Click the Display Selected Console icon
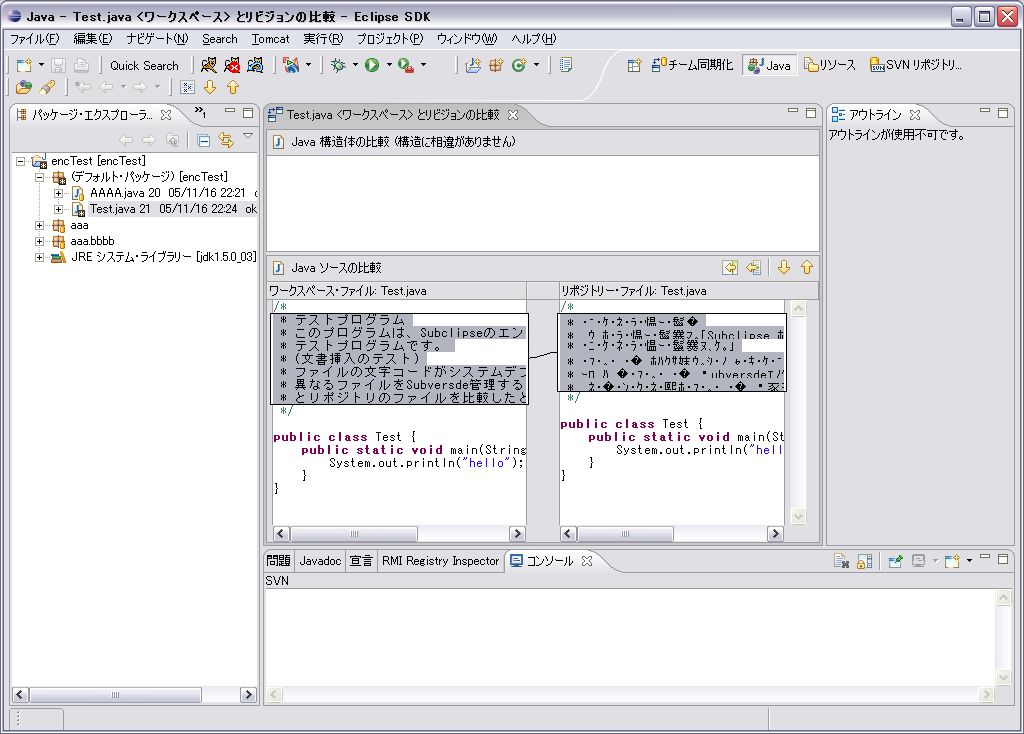1024x734 pixels. click(x=919, y=561)
